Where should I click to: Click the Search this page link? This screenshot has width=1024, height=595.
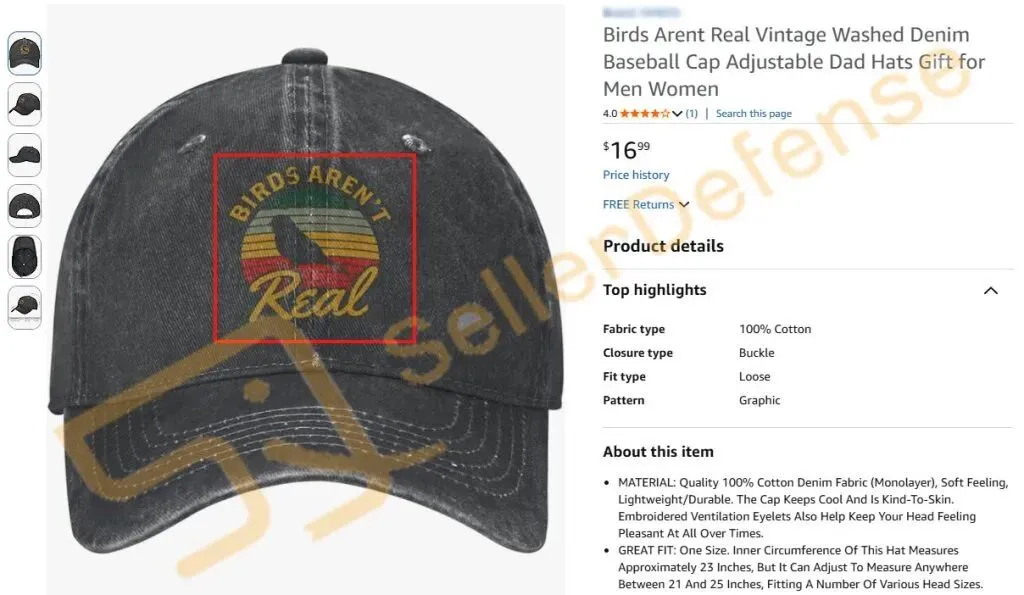click(754, 114)
